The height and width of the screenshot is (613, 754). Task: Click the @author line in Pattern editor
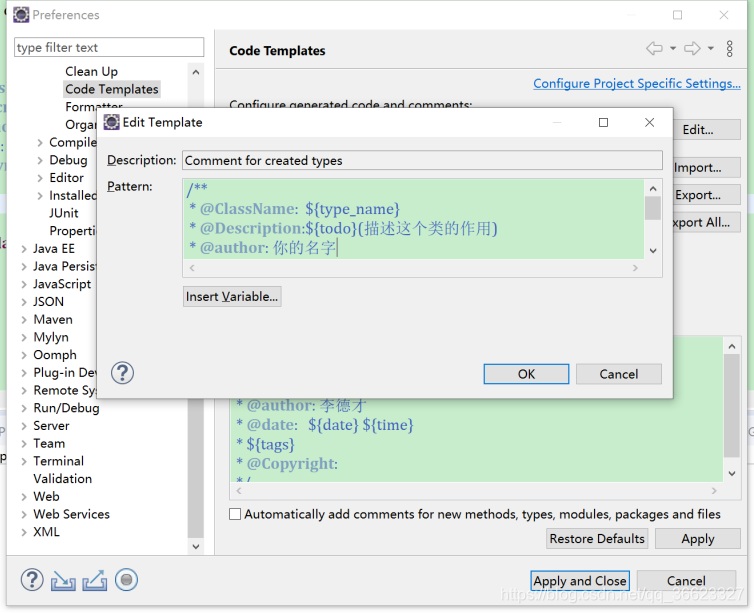[262, 248]
